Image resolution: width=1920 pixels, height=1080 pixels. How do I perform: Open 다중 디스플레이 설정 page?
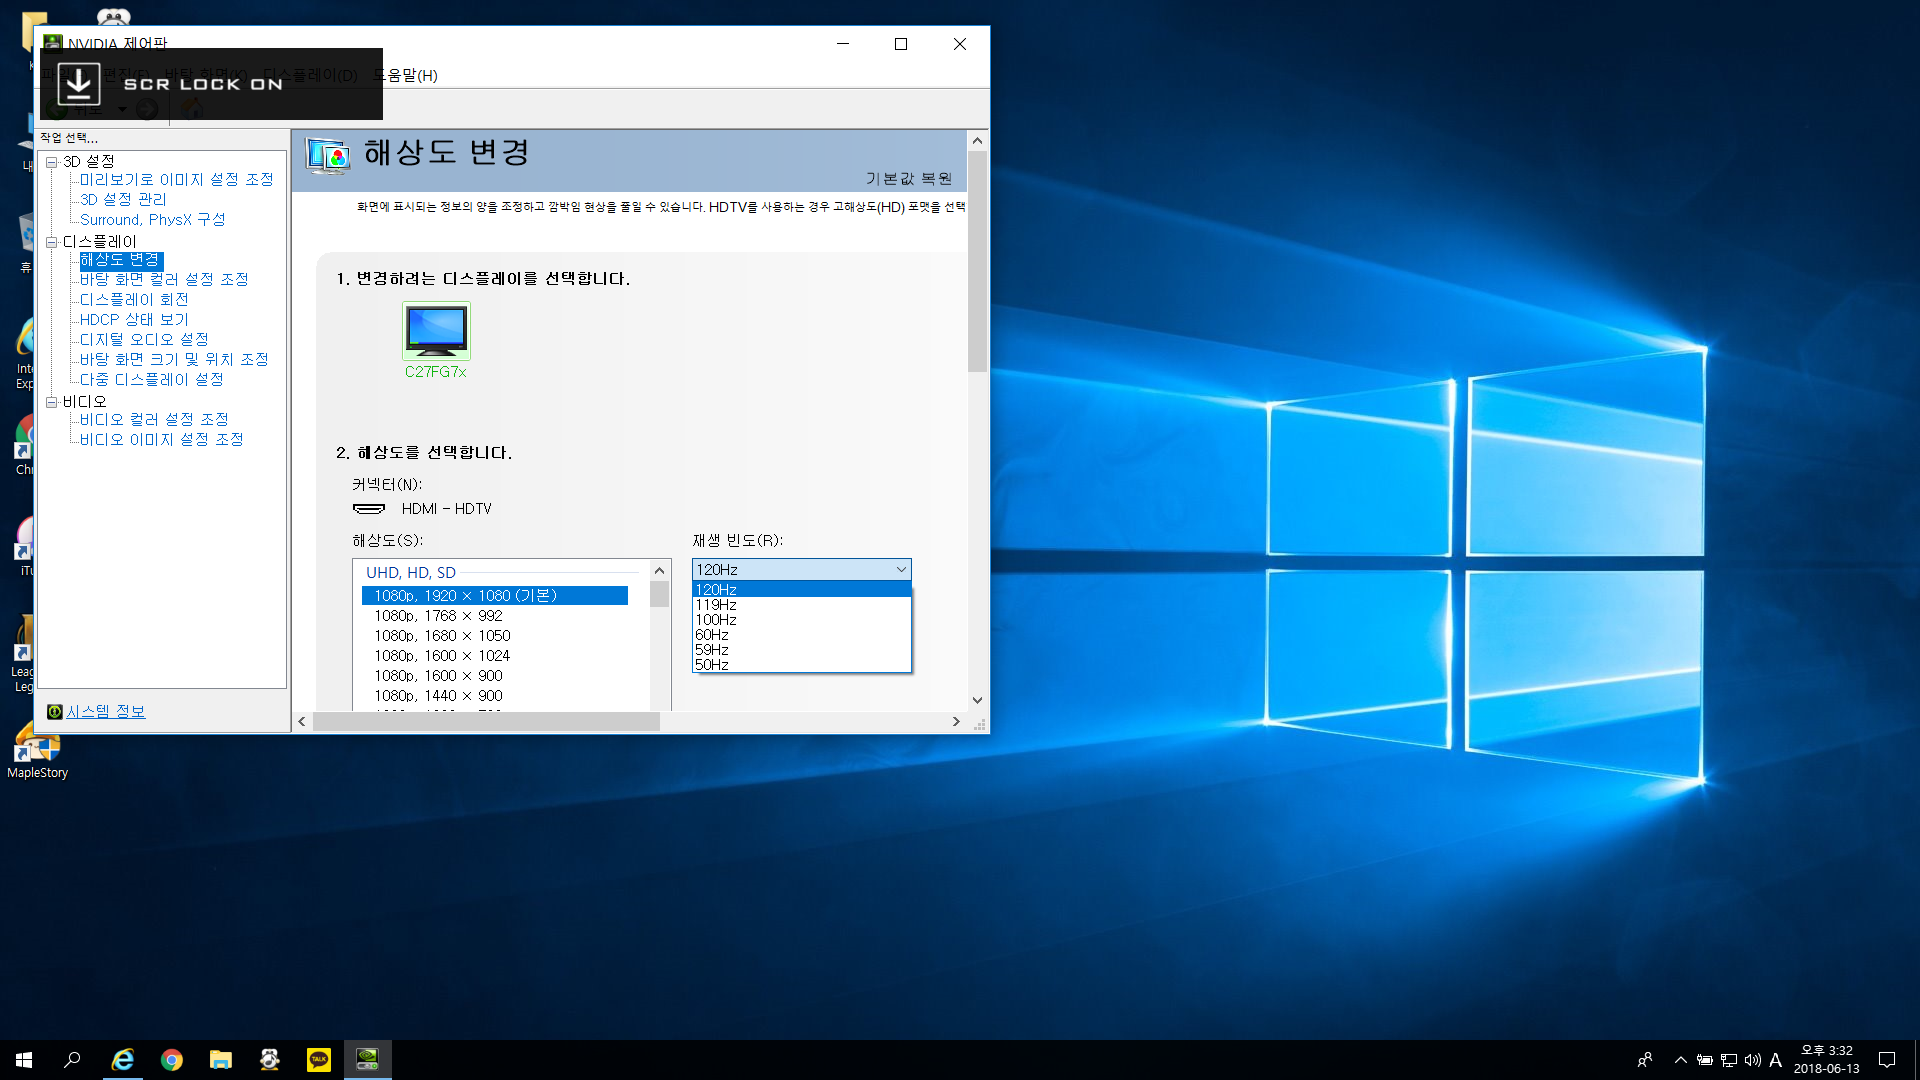coord(151,380)
